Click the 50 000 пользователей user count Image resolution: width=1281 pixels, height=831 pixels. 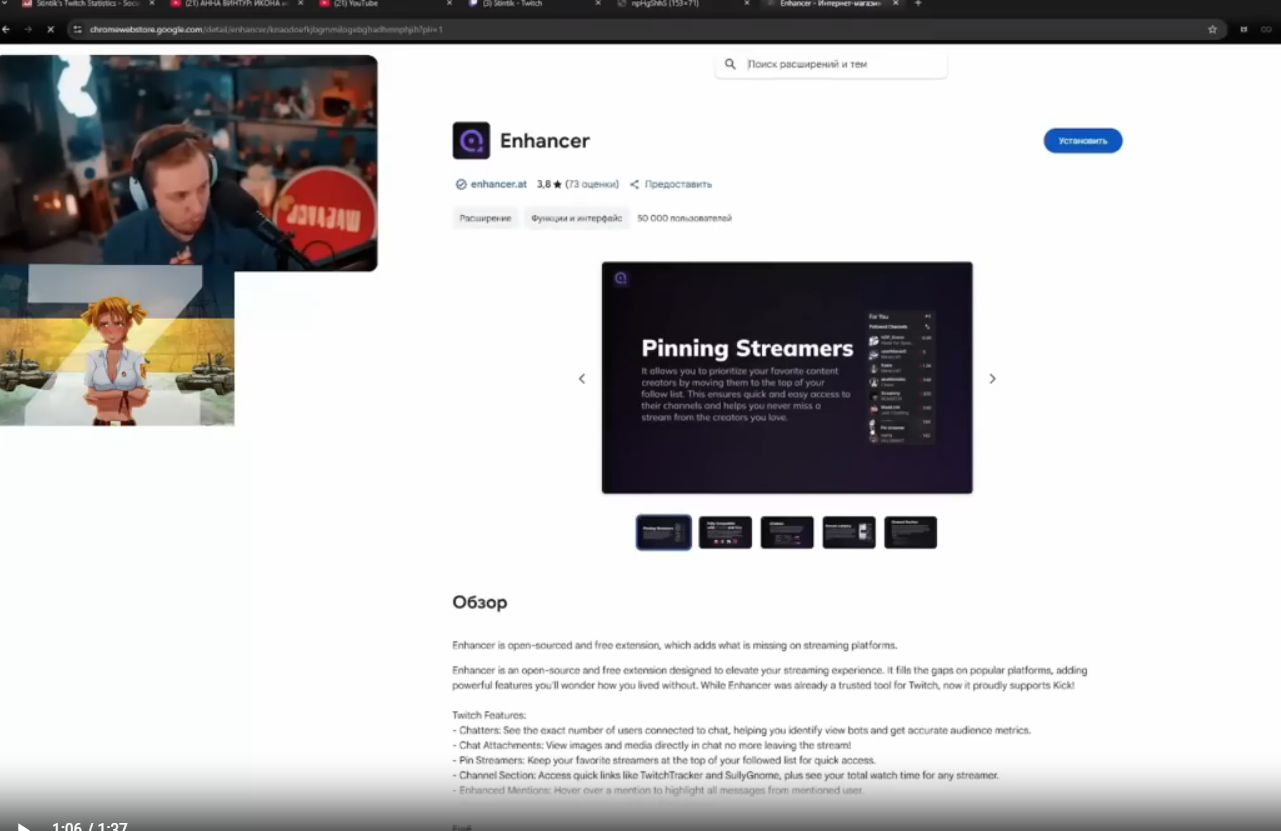[685, 218]
